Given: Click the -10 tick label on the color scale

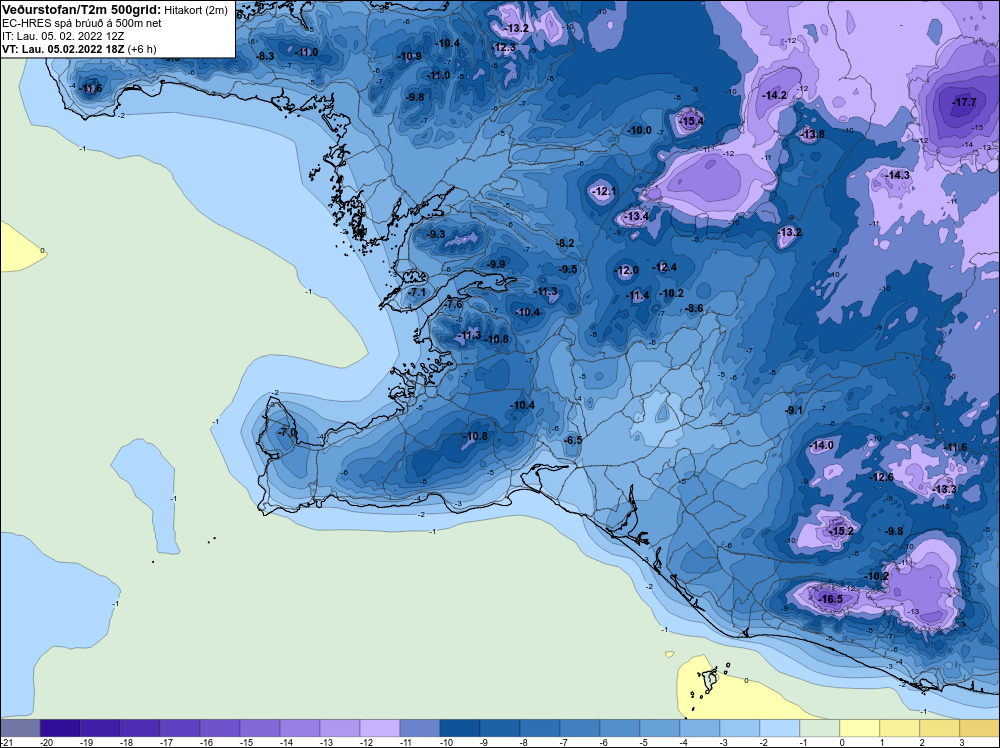Looking at the screenshot, I should 445,742.
